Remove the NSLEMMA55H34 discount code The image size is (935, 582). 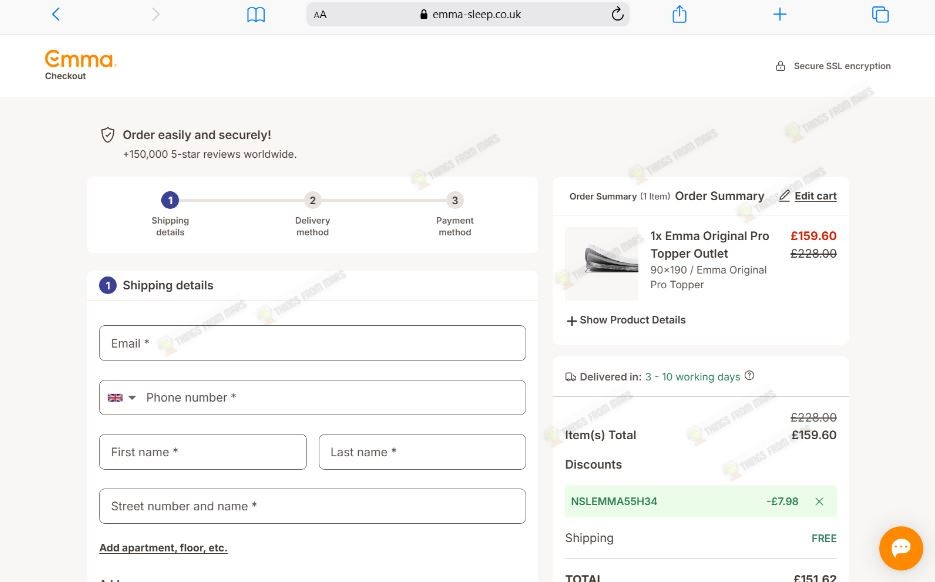[x=819, y=501]
